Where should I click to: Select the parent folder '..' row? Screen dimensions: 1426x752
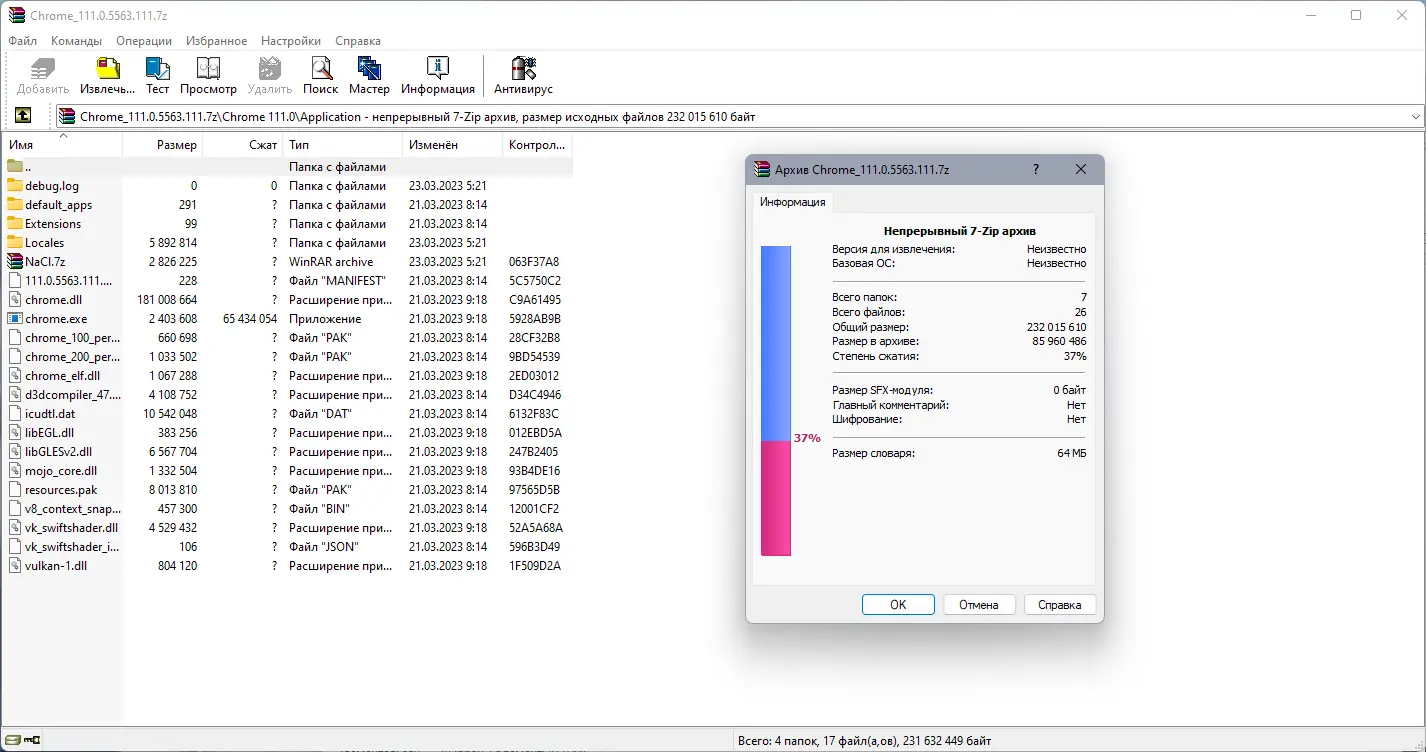[288, 166]
